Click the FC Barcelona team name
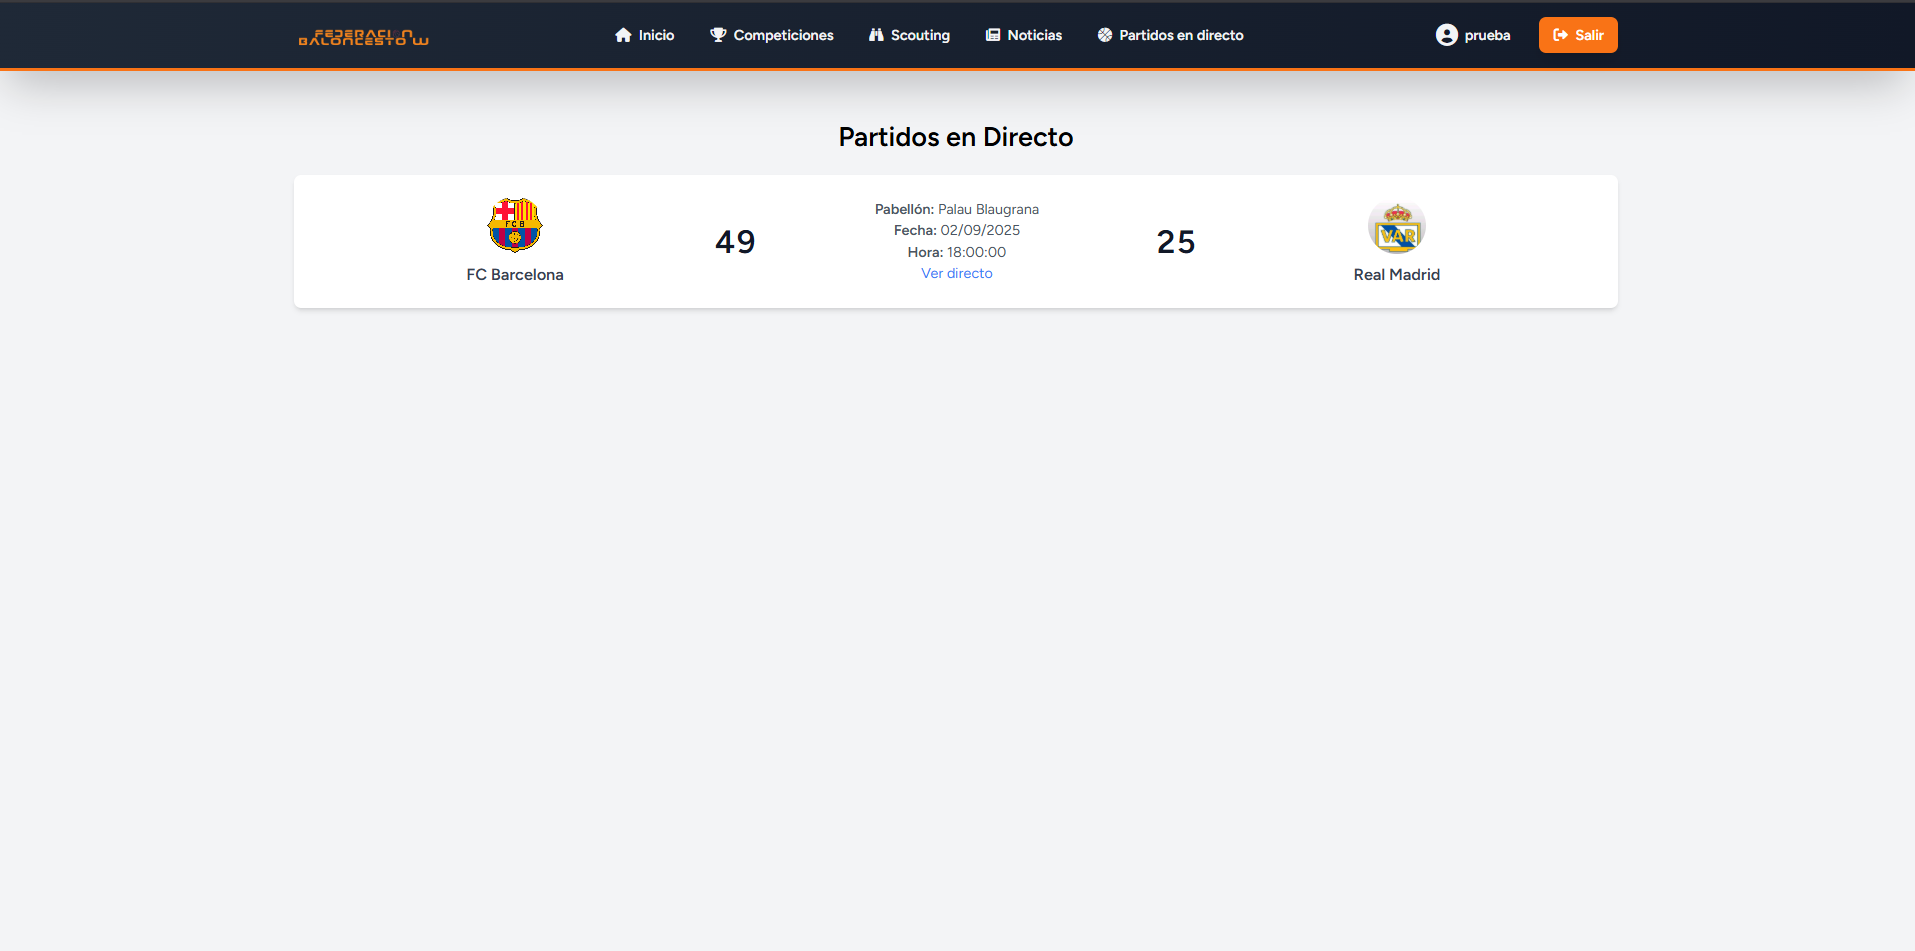Screen dimensions: 1915x951 515,274
